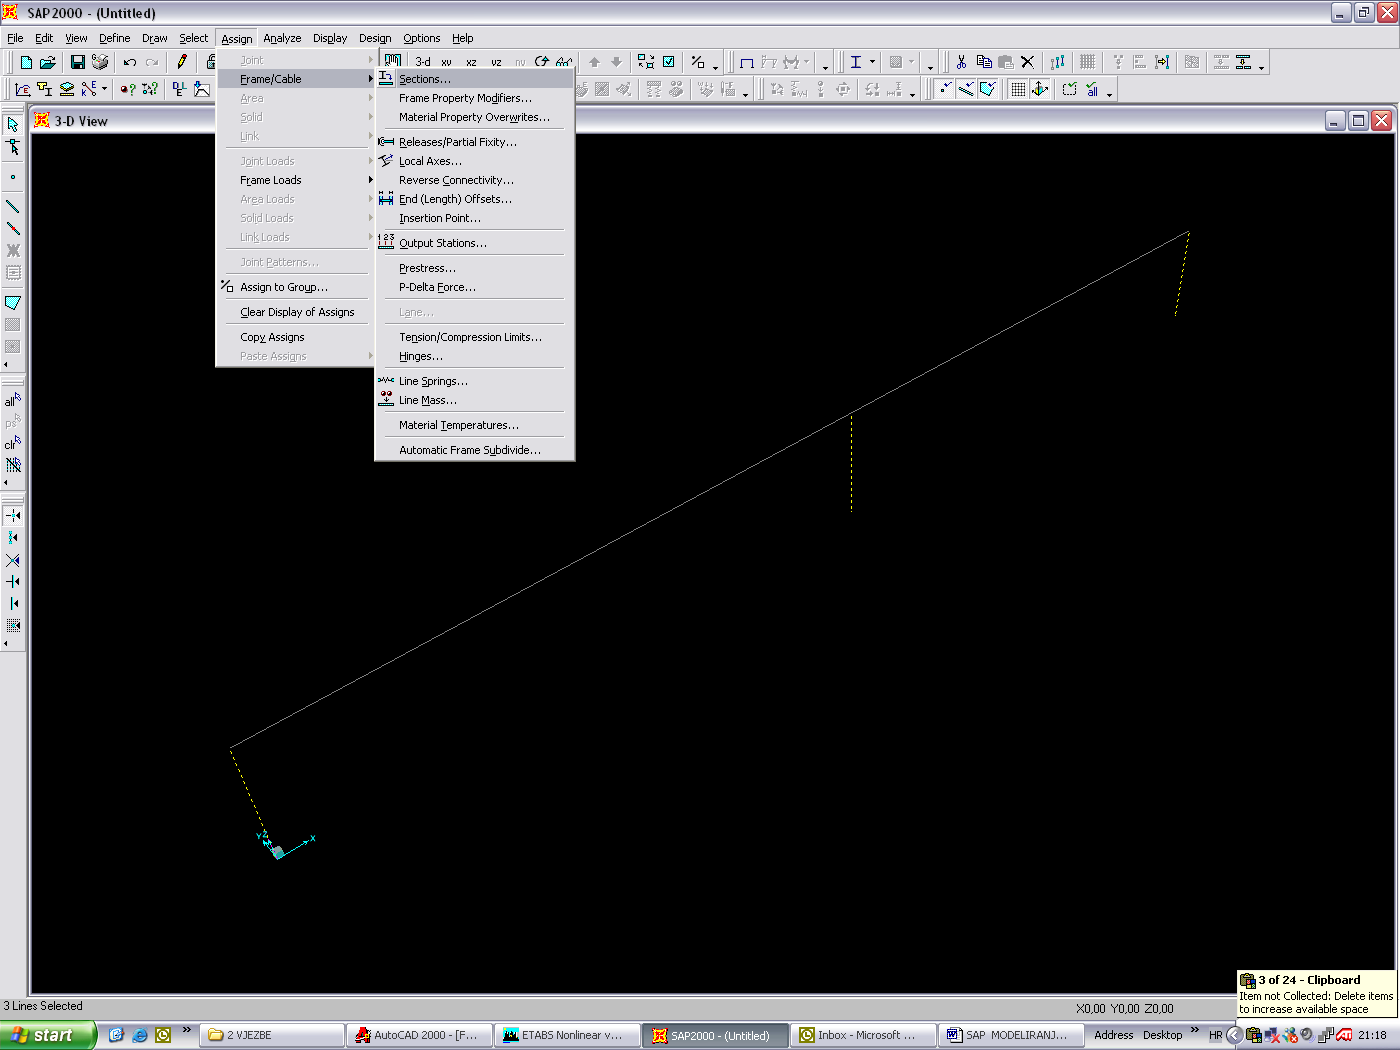
Task: Open the Define menu
Action: [115, 38]
